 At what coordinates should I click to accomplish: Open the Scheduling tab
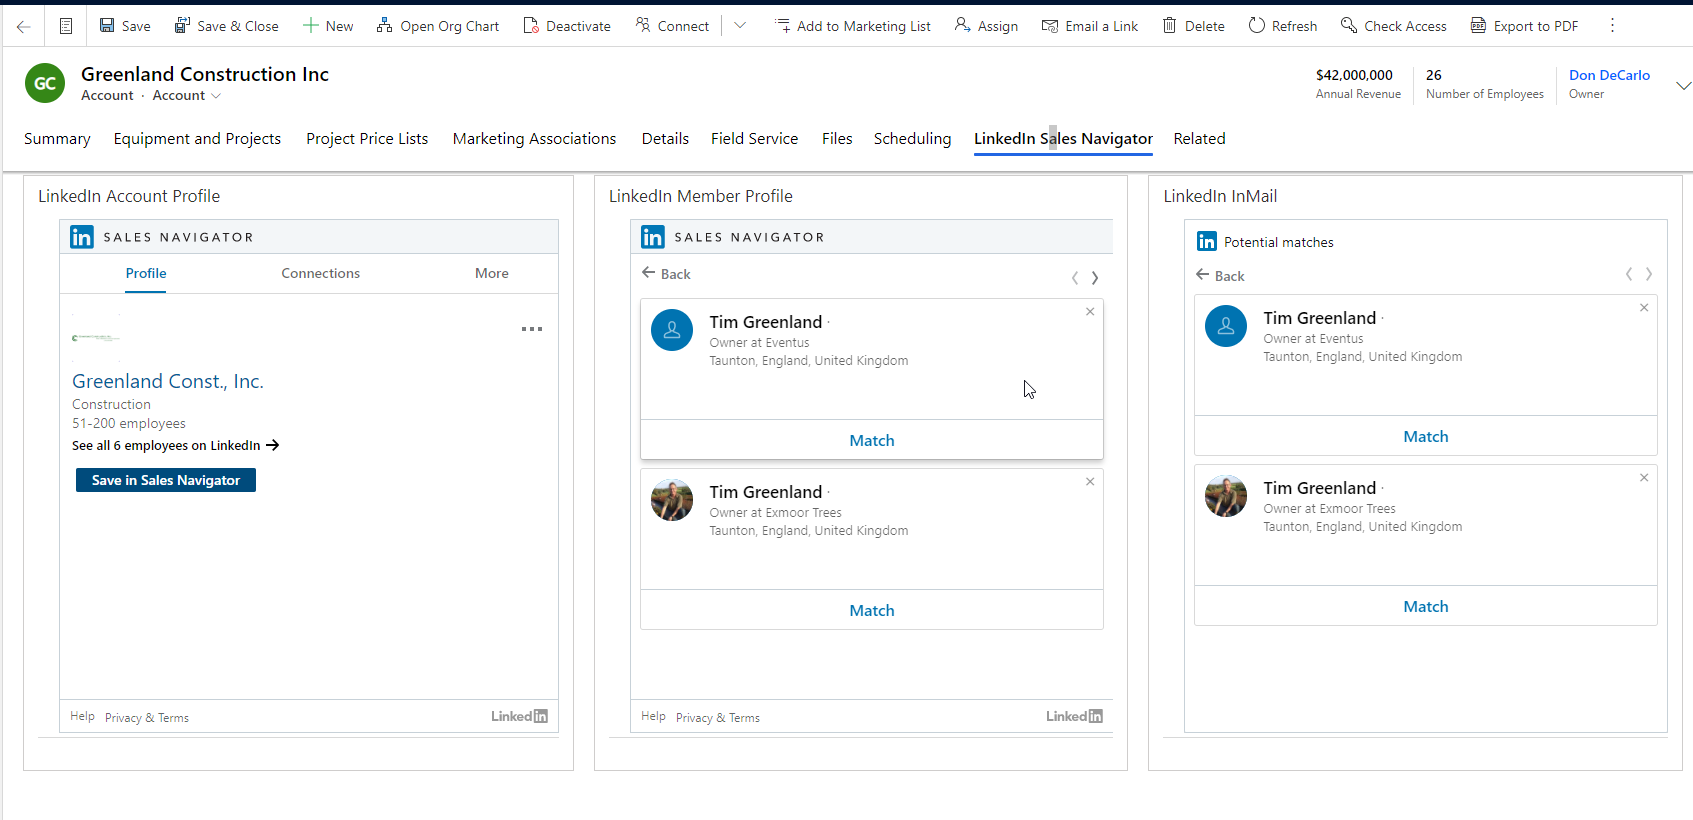pos(912,139)
